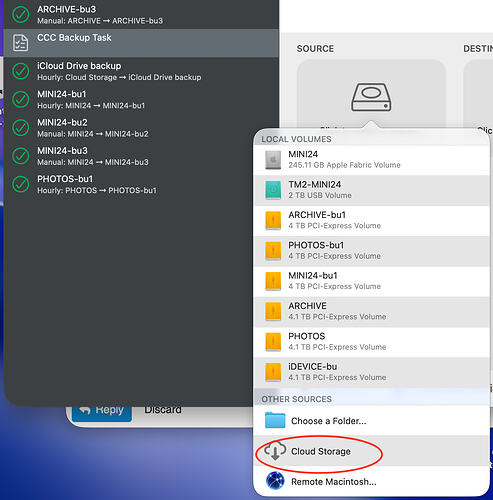Click the teal Time Machine drive icon

[273, 190]
